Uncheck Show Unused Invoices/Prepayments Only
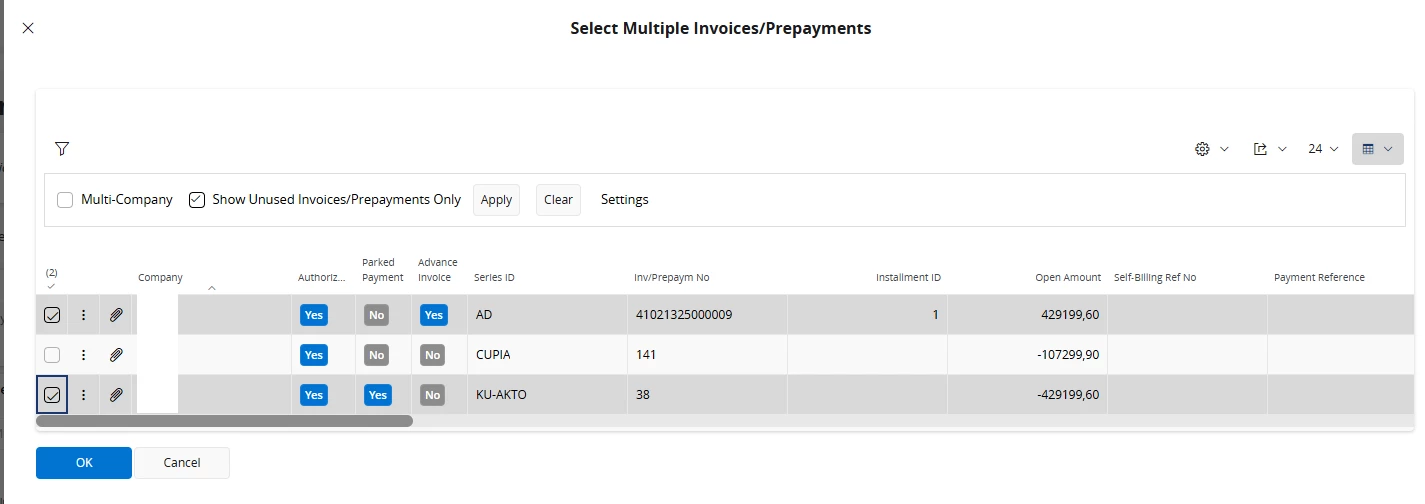This screenshot has width=1425, height=504. click(x=197, y=200)
